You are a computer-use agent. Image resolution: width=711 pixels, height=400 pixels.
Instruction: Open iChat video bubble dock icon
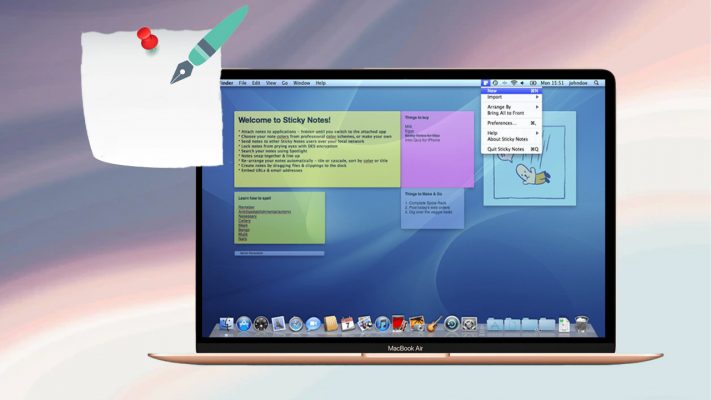coord(313,324)
